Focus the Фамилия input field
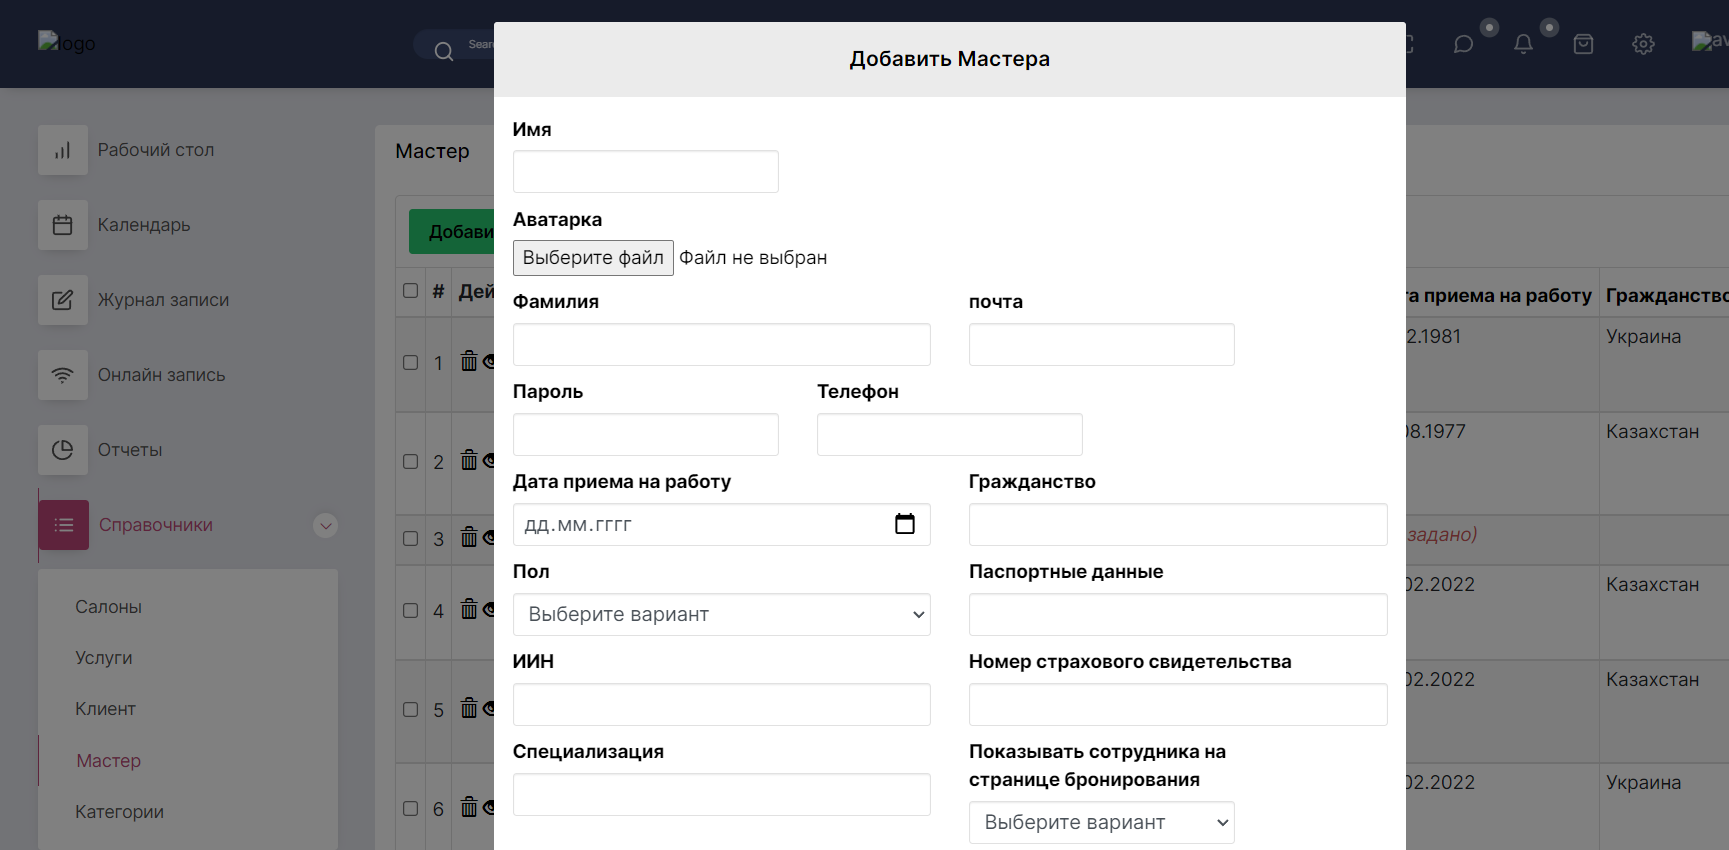The width and height of the screenshot is (1729, 850). (721, 344)
